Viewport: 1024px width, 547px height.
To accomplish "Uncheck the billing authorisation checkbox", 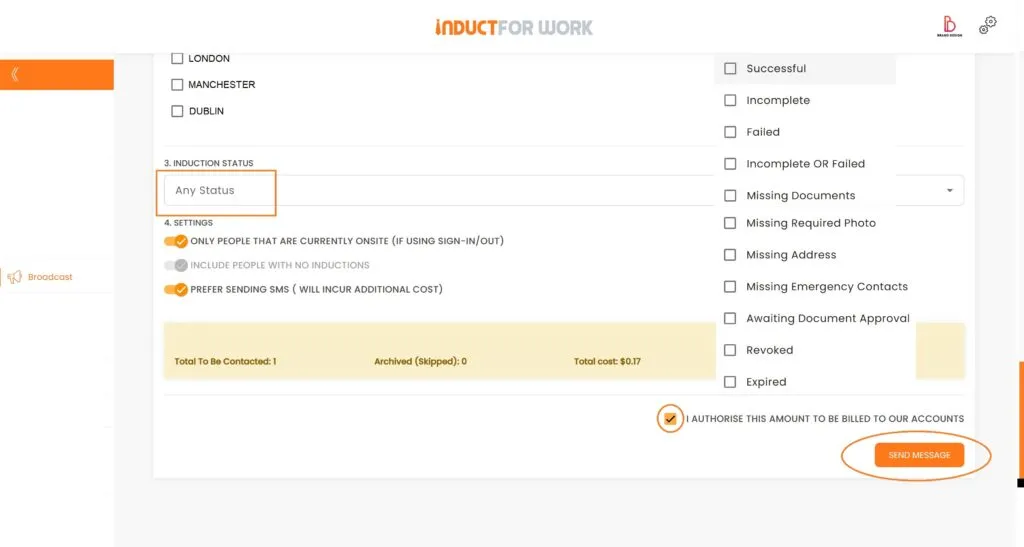I will click(x=670, y=419).
